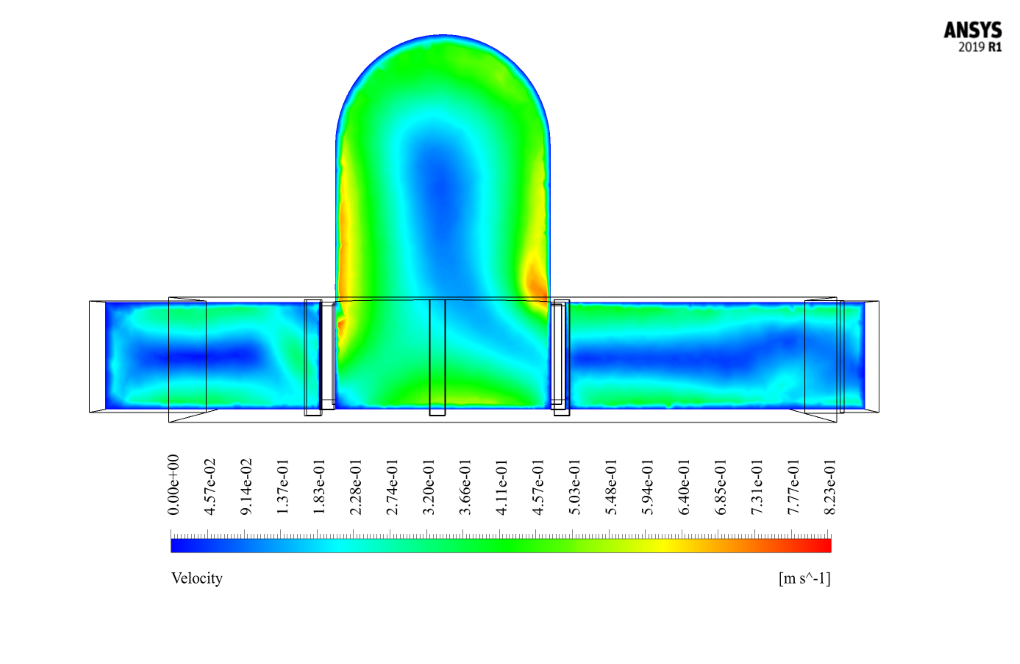Select the Velocity legend title
Viewport: 1020px width, 664px height.
point(197,578)
